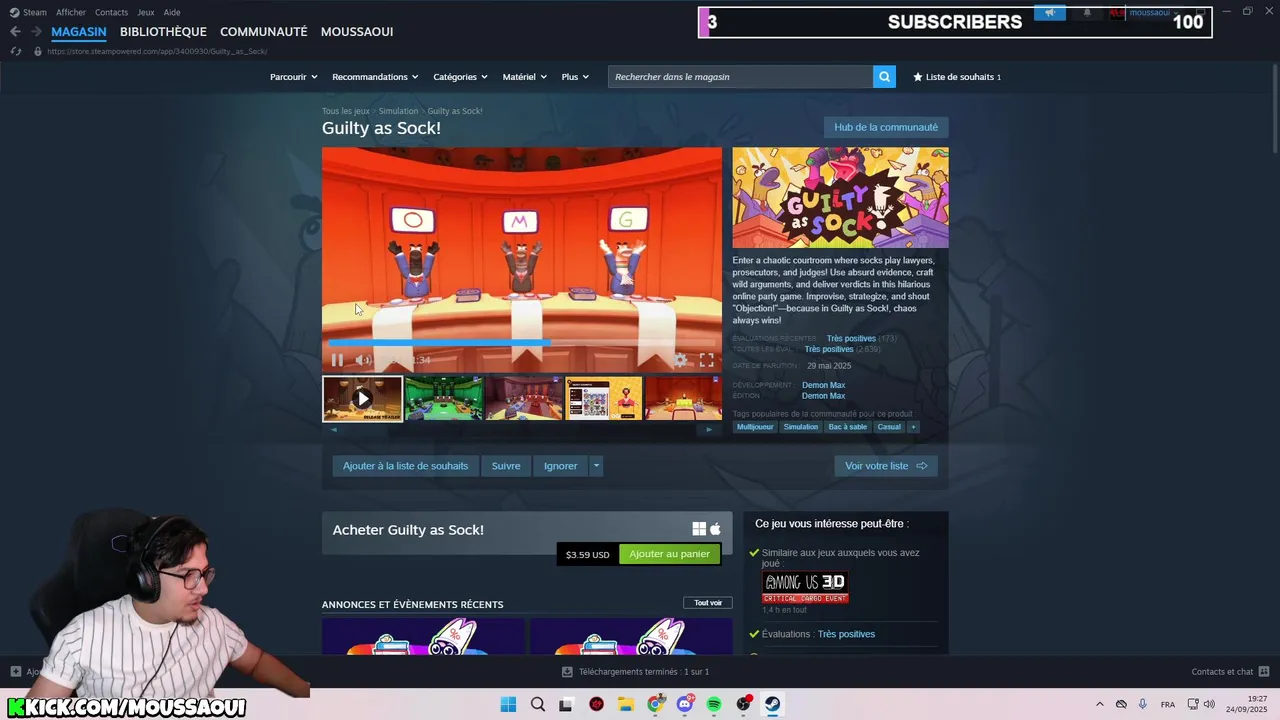The height and width of the screenshot is (720, 1280).
Task: Click the Ignorer button
Action: (x=560, y=466)
